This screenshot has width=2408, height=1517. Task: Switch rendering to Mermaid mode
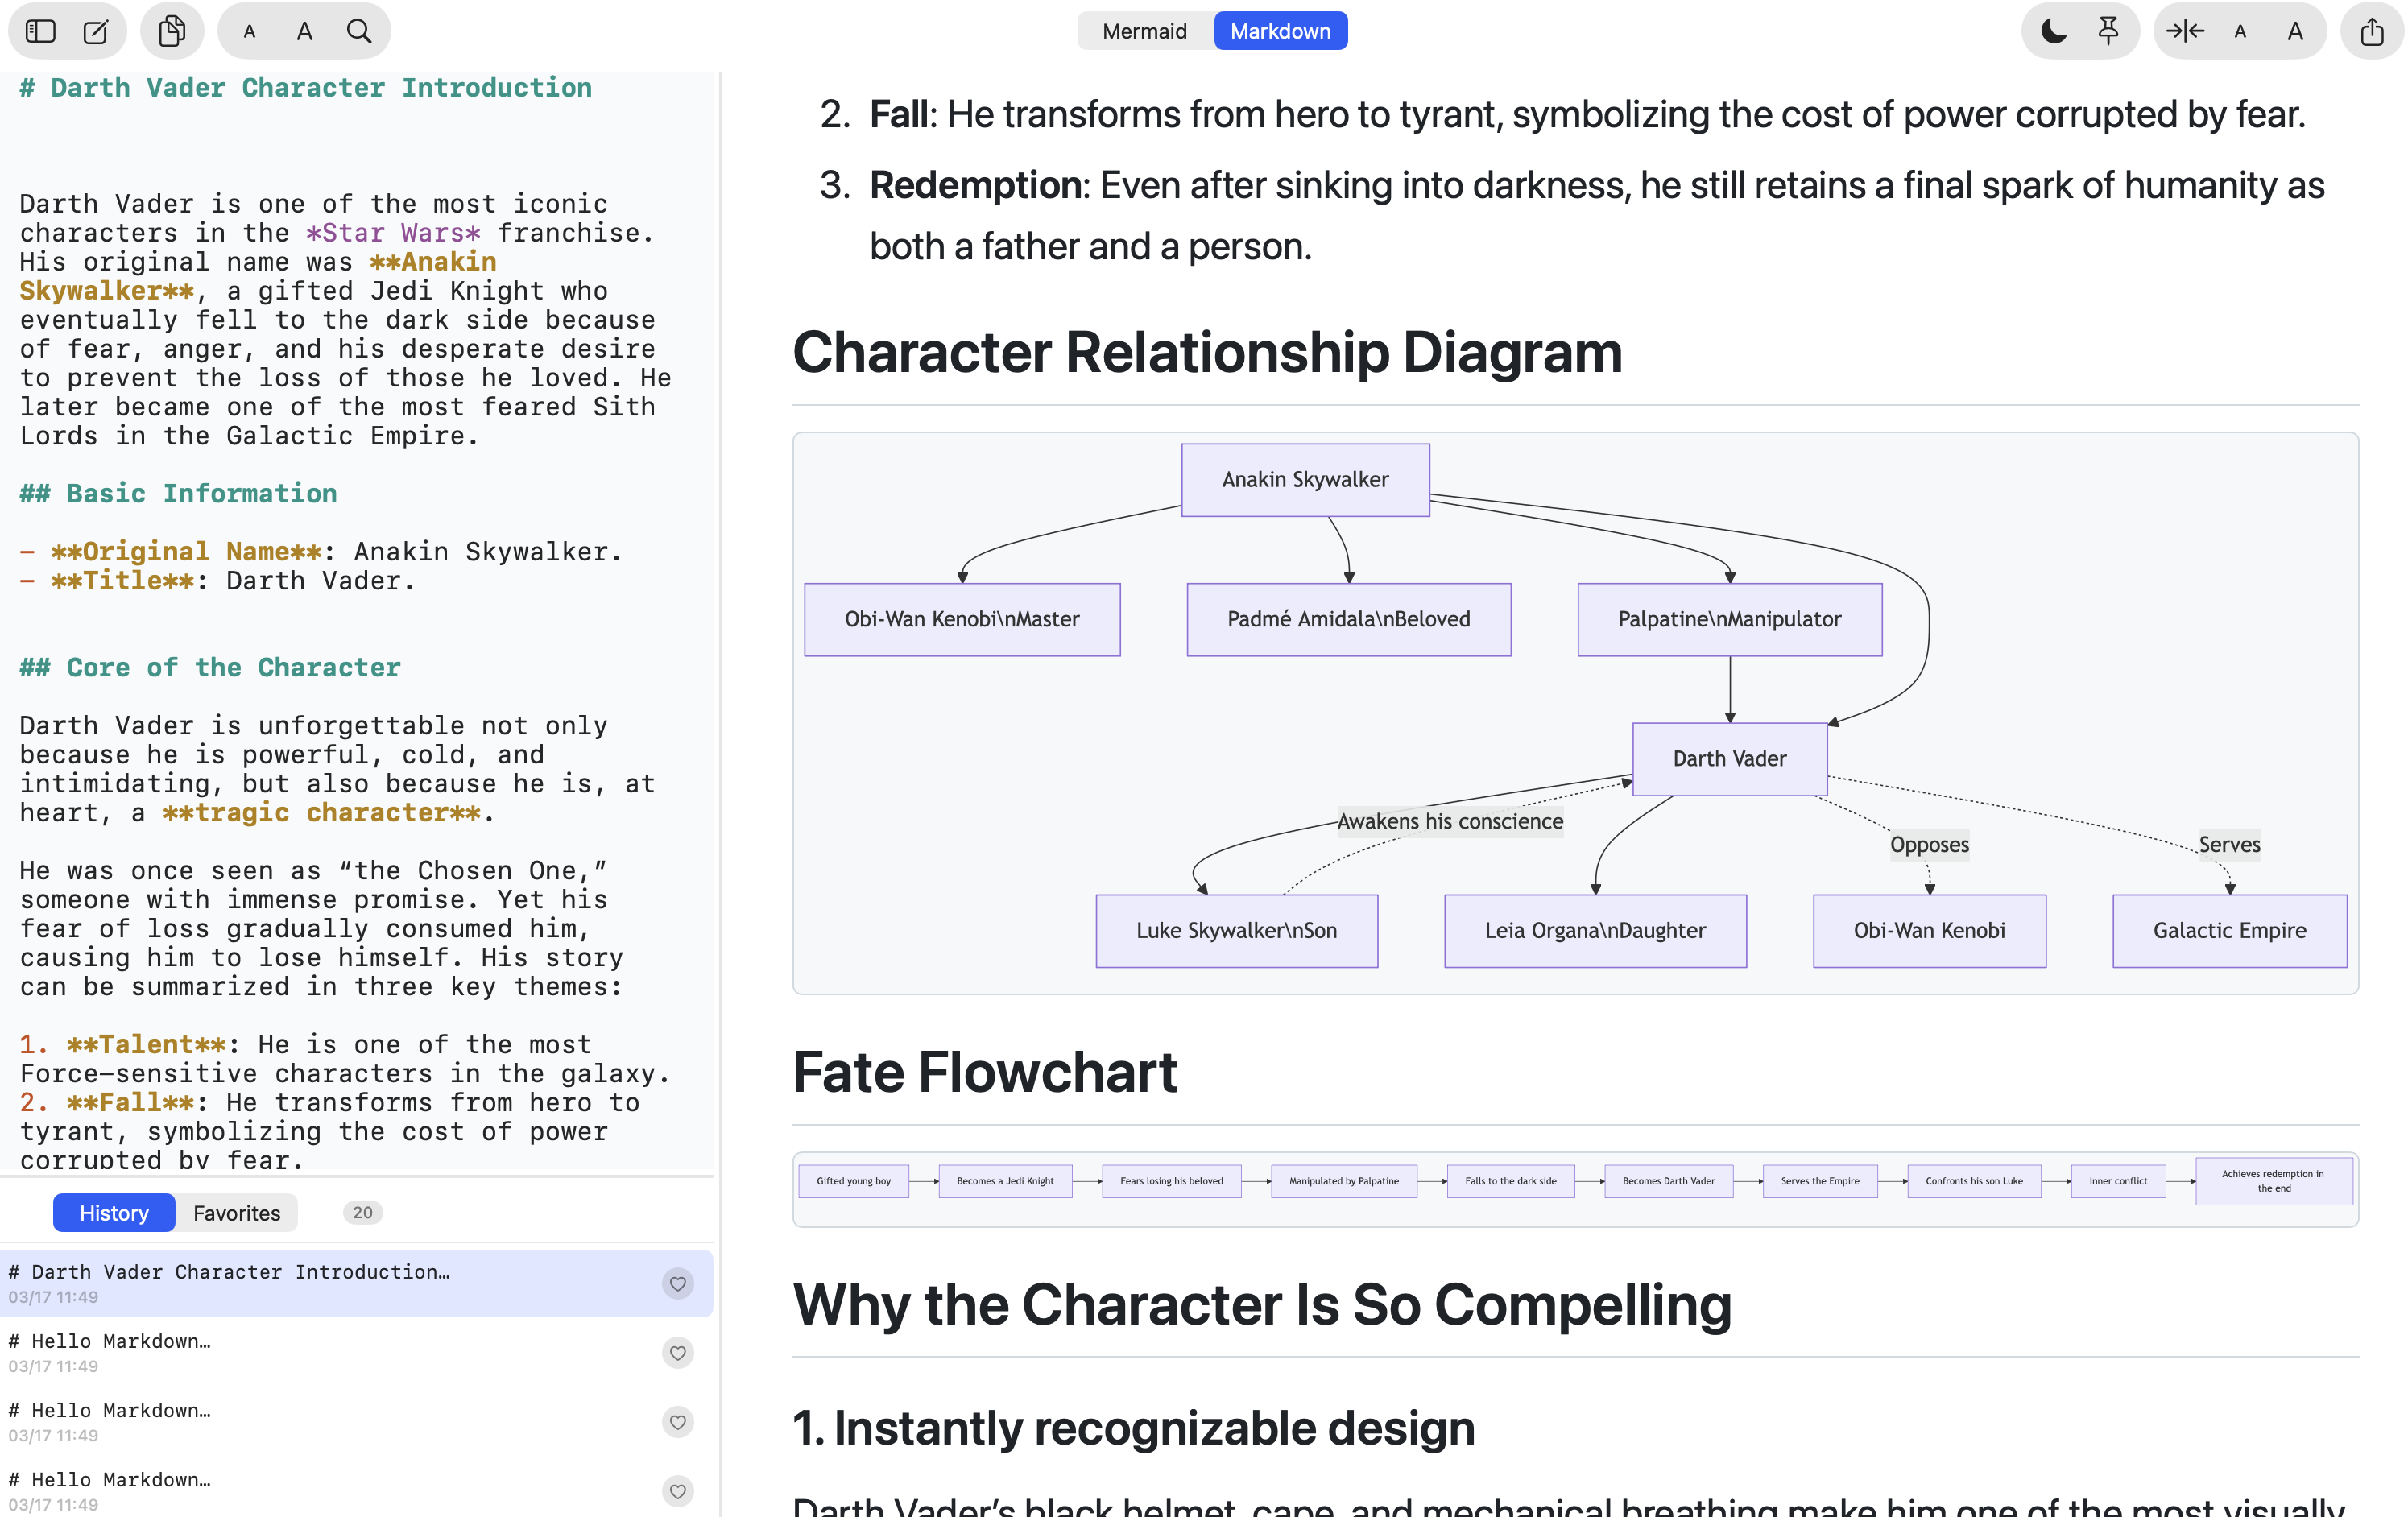coord(1145,30)
